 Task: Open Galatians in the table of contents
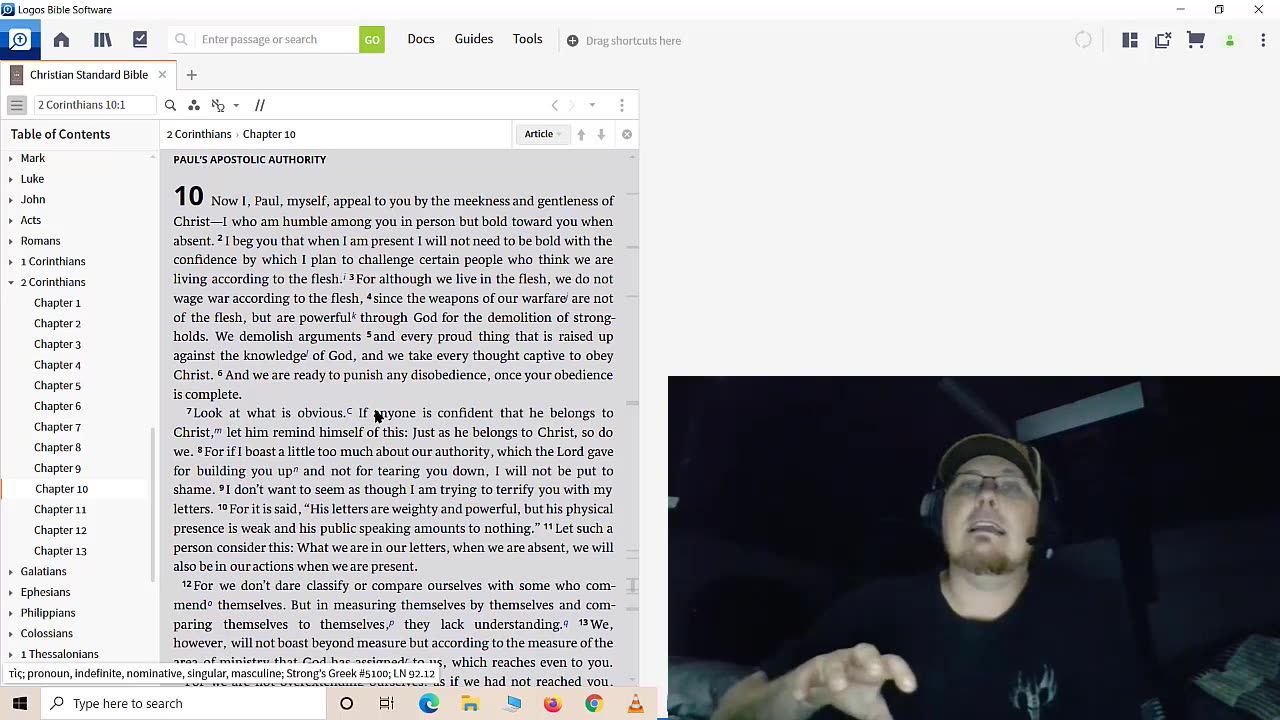pyautogui.click(x=44, y=571)
